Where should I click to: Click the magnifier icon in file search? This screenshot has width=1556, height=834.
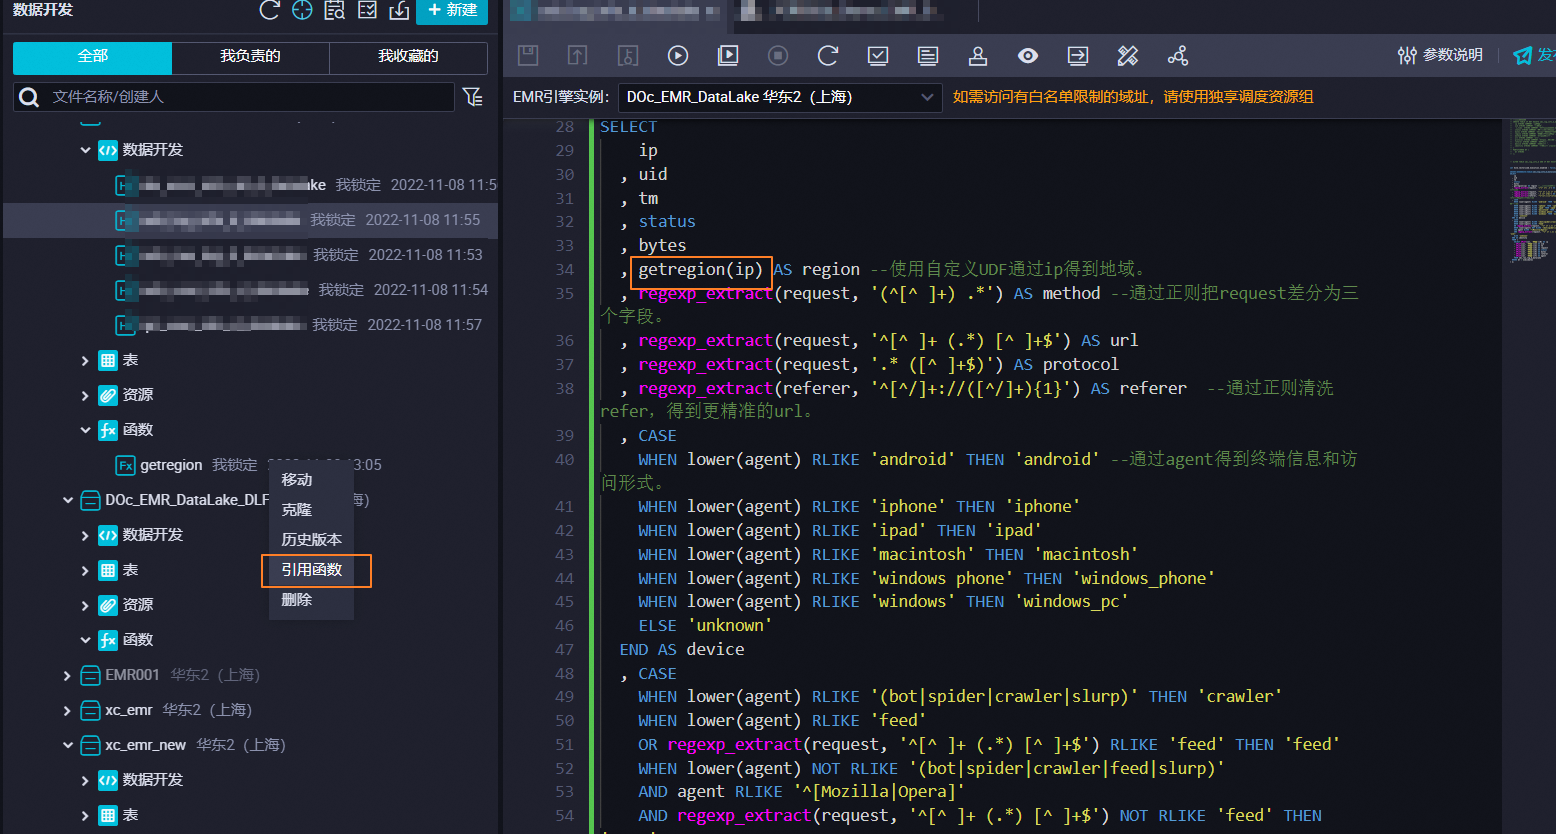coord(30,97)
